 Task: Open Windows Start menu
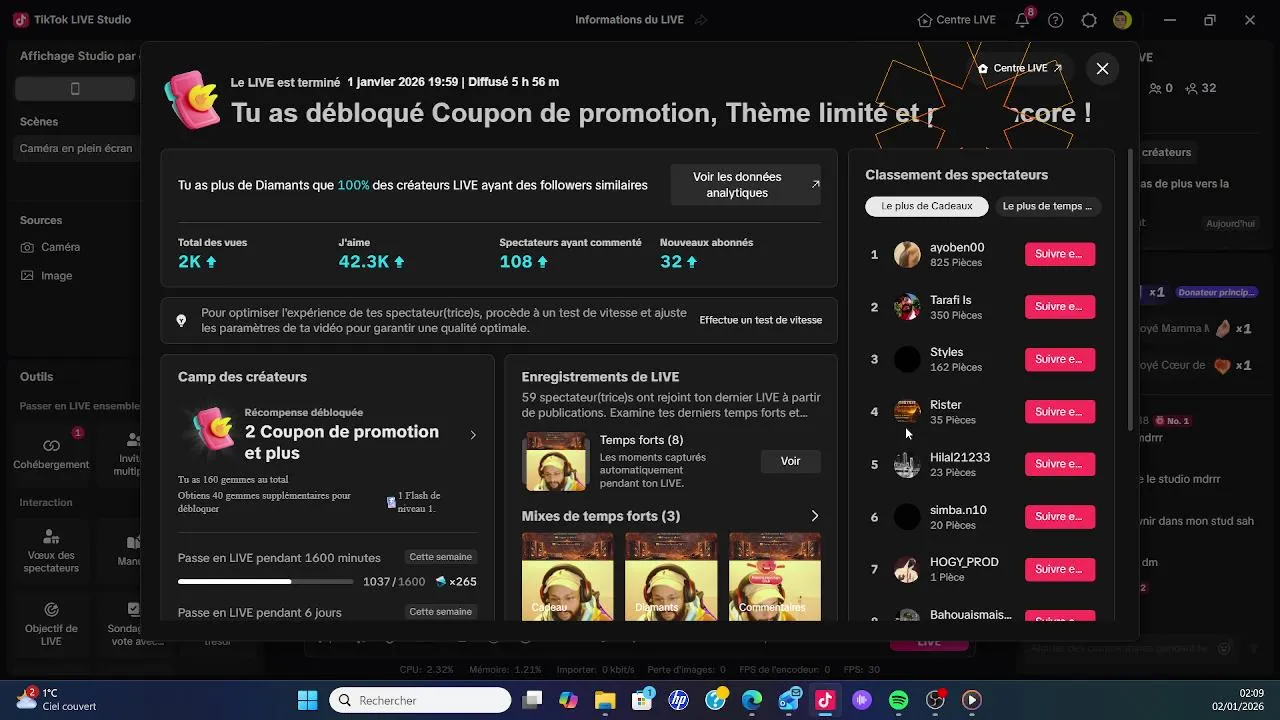pyautogui.click(x=307, y=700)
